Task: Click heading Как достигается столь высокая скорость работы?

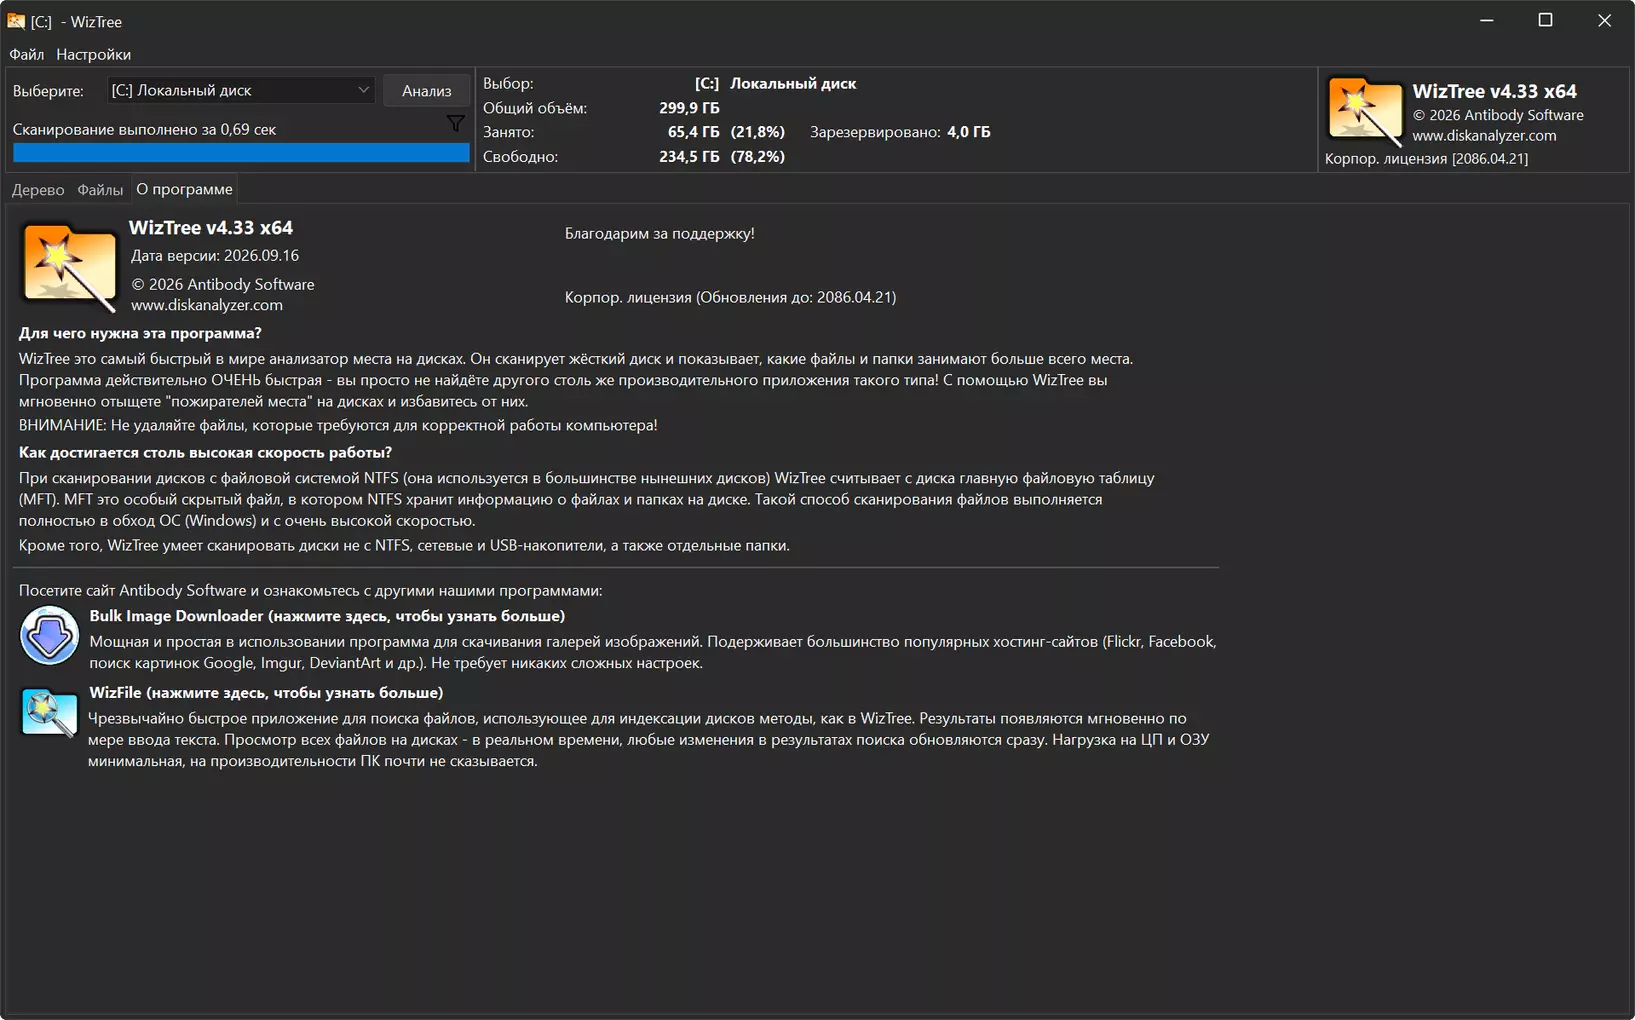Action: click(205, 452)
